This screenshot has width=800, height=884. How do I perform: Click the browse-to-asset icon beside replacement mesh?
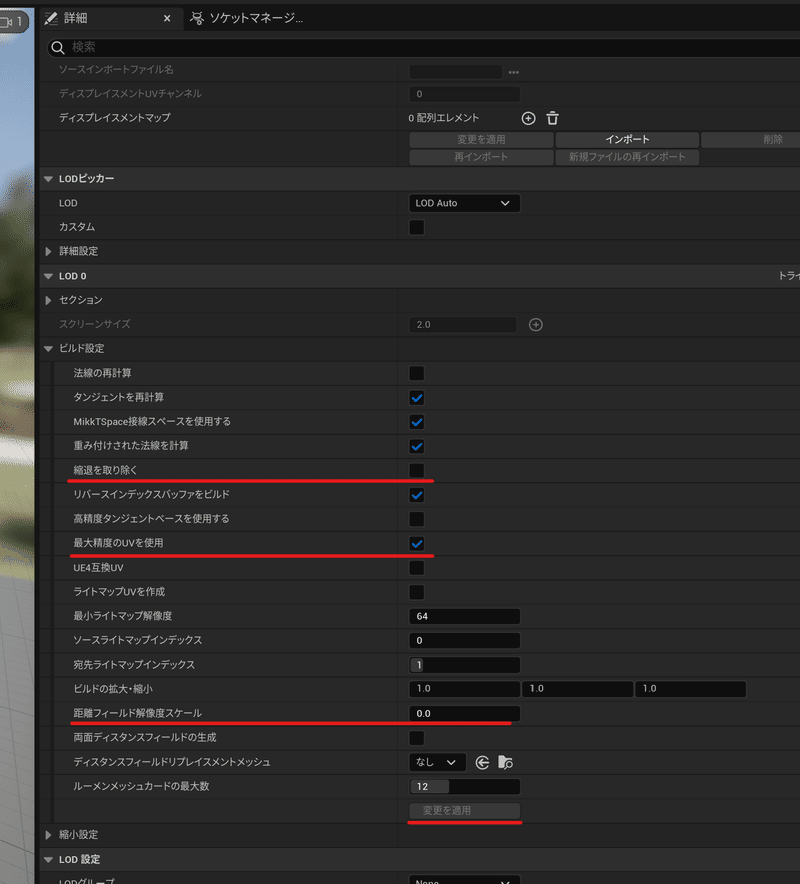506,761
